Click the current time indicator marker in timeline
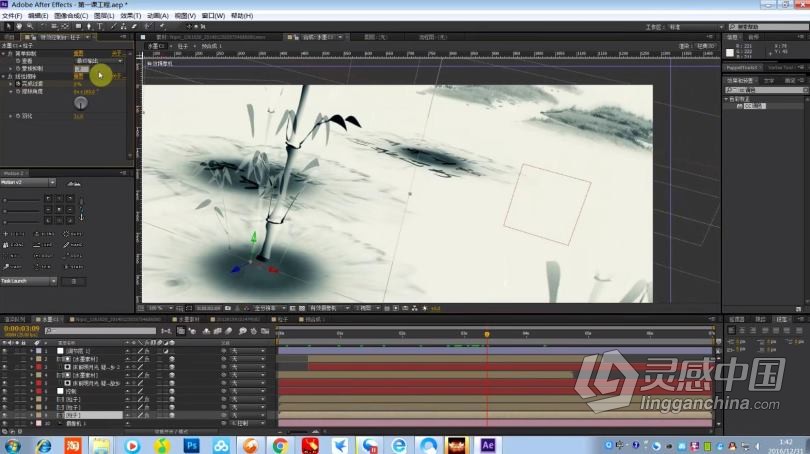The width and height of the screenshot is (810, 454). [487, 334]
